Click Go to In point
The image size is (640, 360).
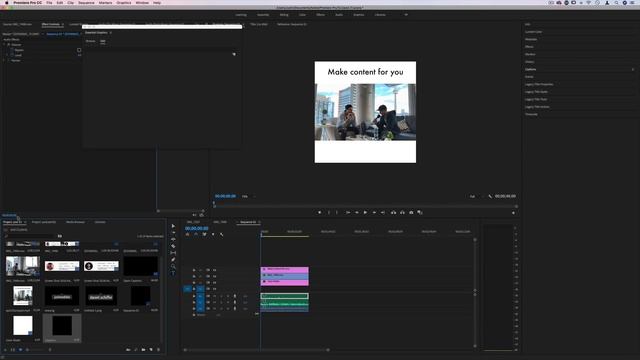click(348, 213)
